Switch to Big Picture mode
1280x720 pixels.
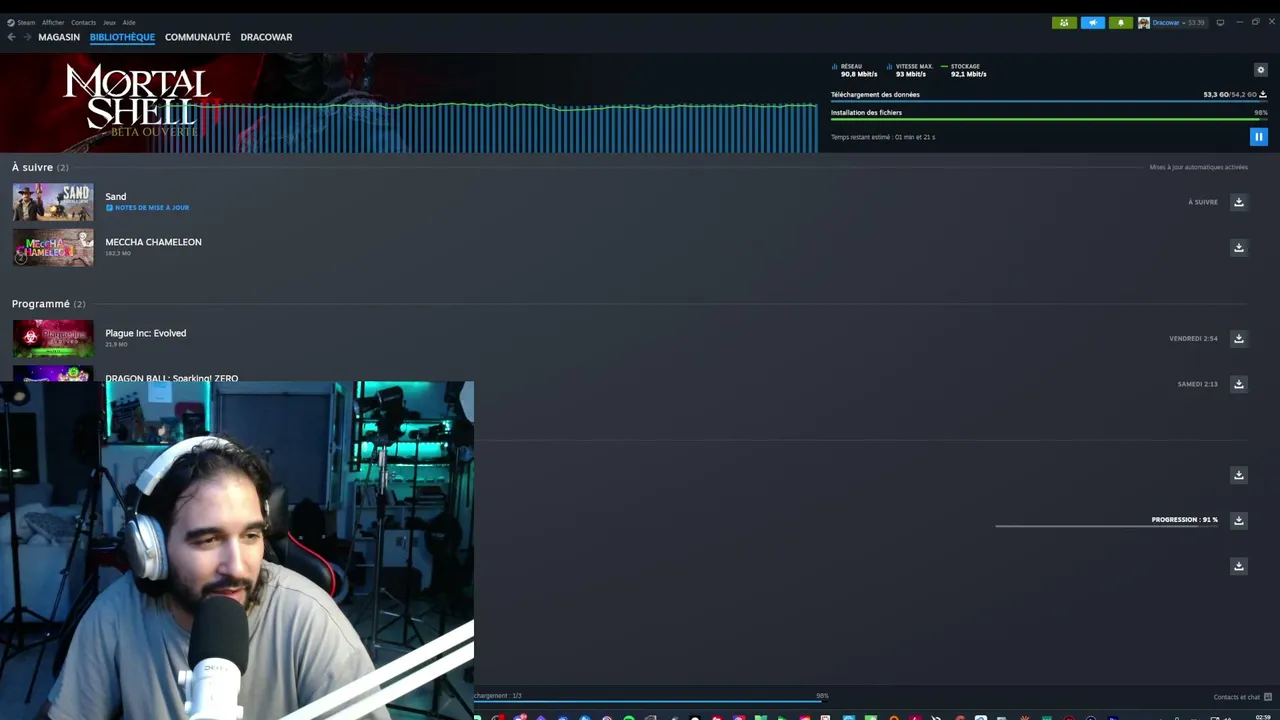pos(1220,22)
